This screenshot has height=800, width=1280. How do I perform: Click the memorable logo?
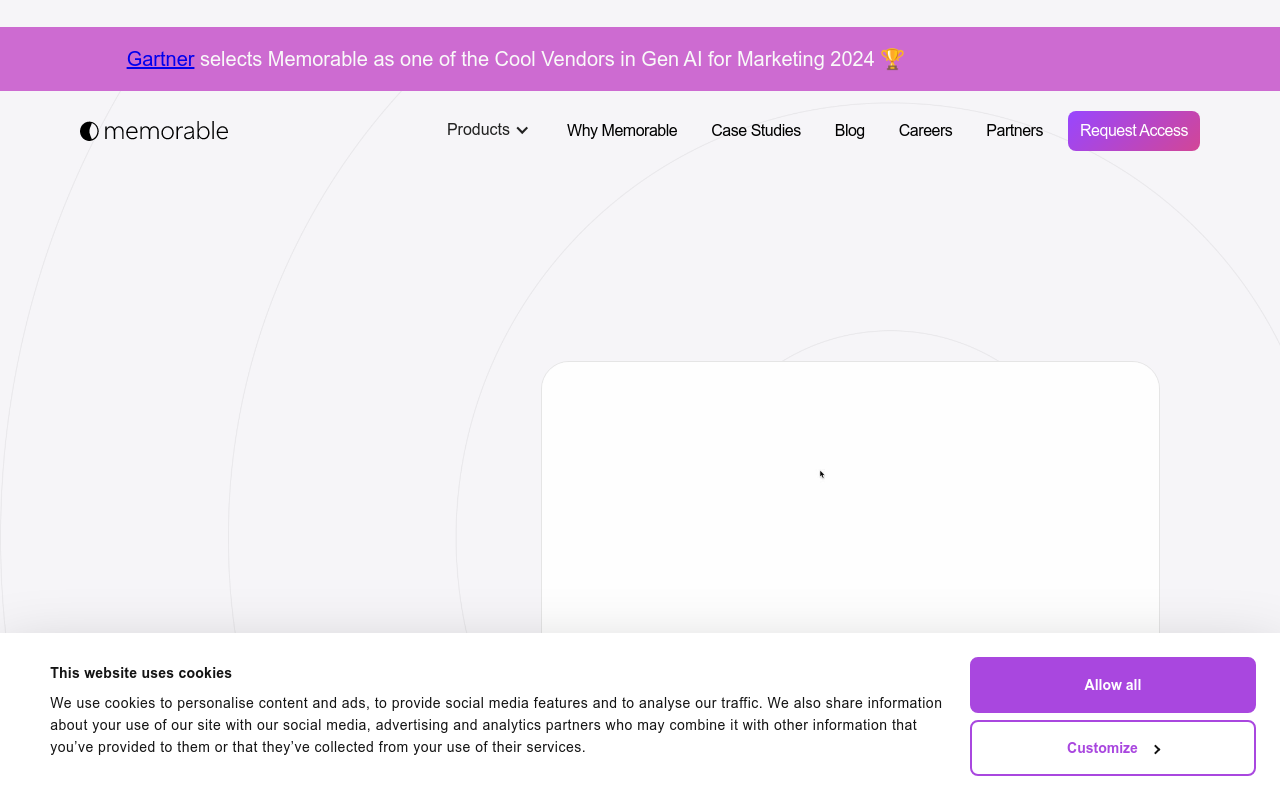click(x=154, y=131)
